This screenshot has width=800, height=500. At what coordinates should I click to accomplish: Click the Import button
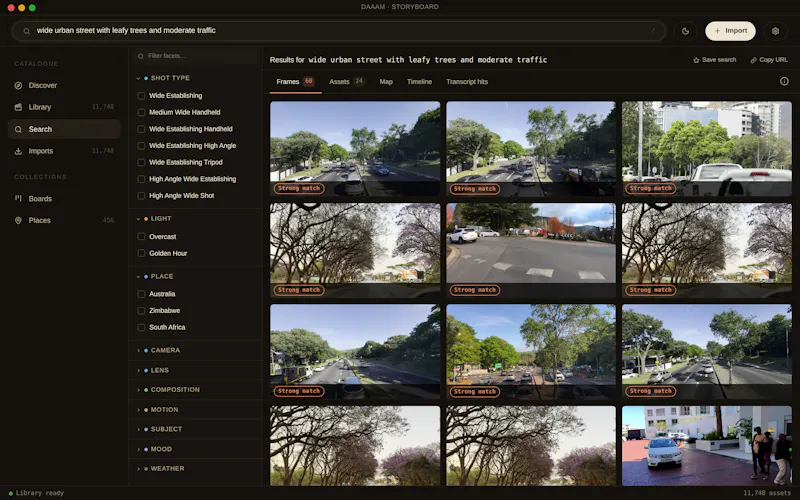click(730, 31)
